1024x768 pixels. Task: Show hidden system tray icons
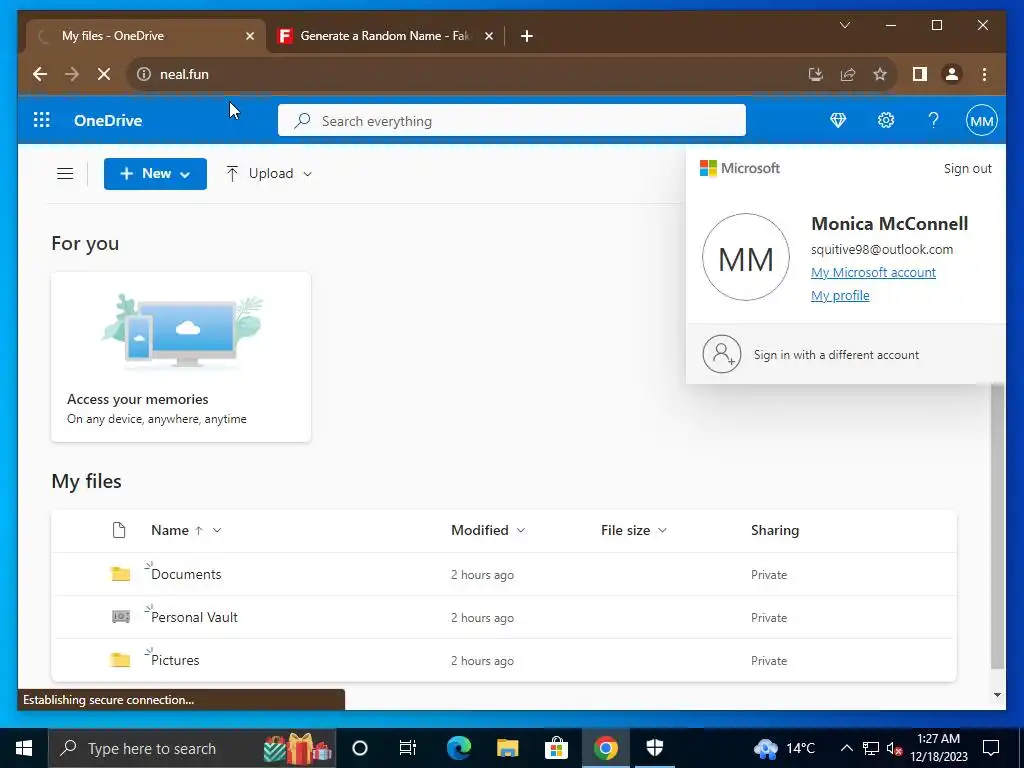click(x=846, y=748)
